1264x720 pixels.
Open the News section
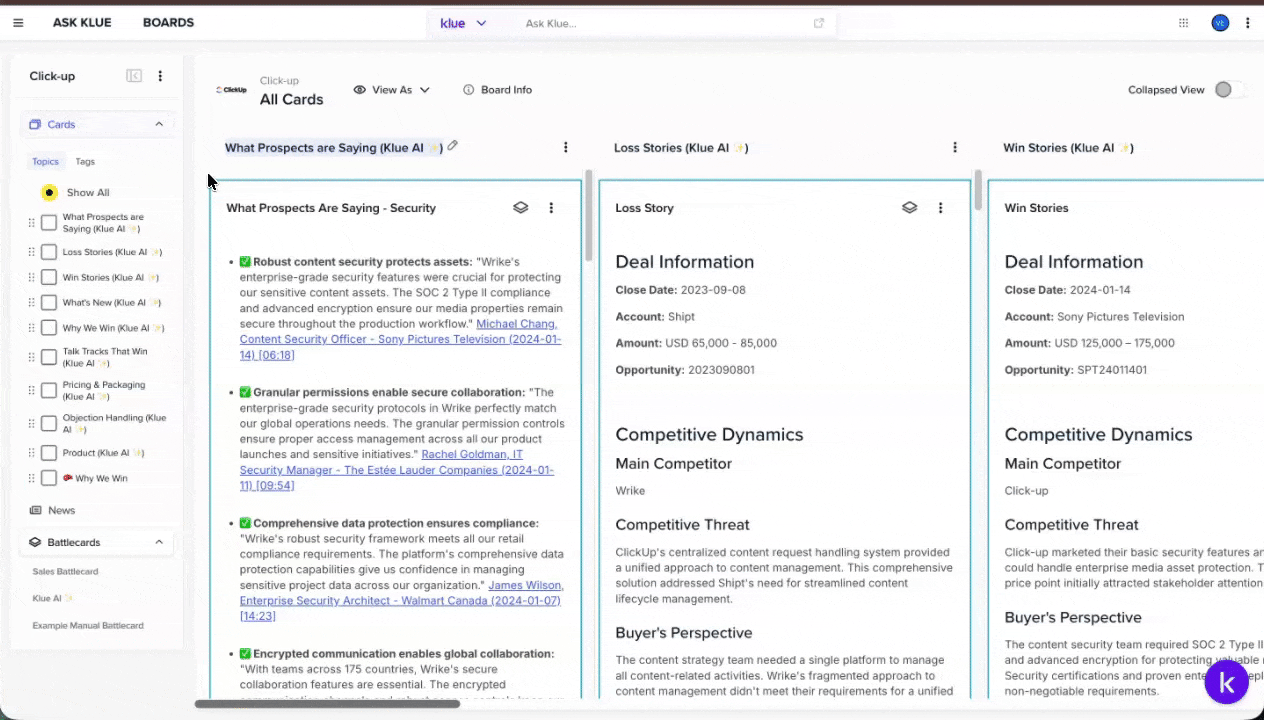point(62,510)
